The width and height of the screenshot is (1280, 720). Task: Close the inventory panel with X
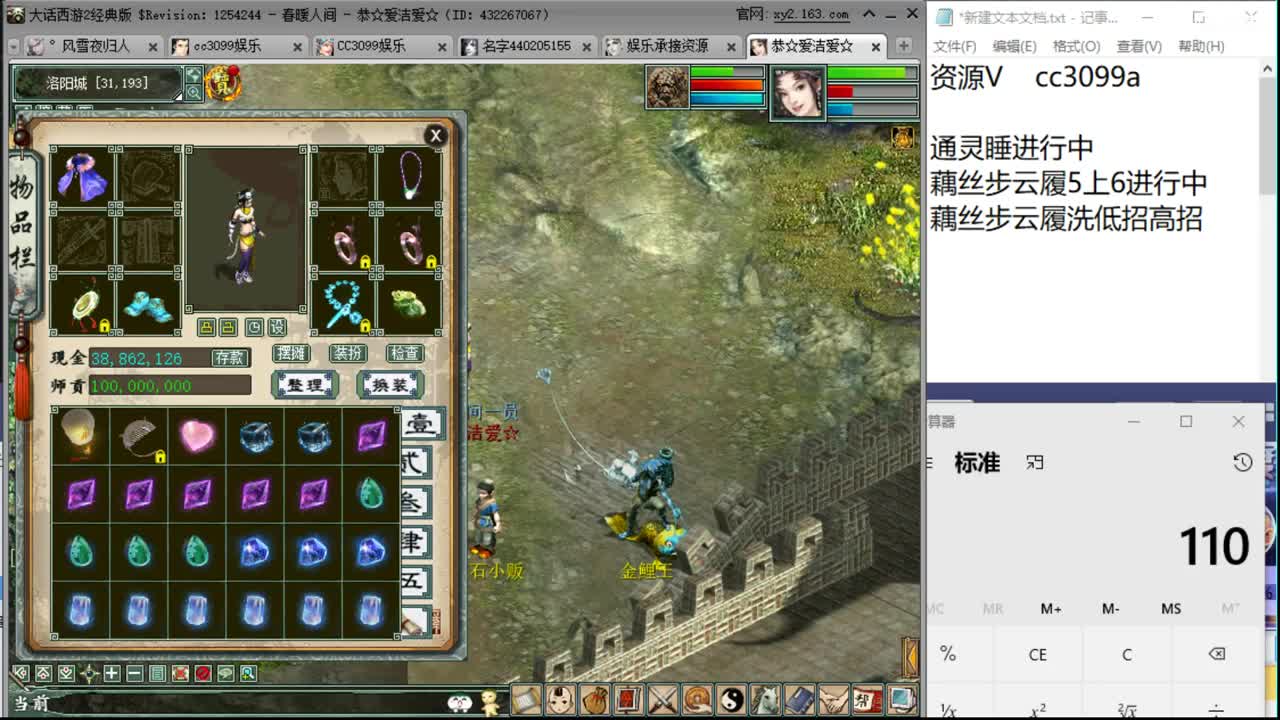point(435,135)
